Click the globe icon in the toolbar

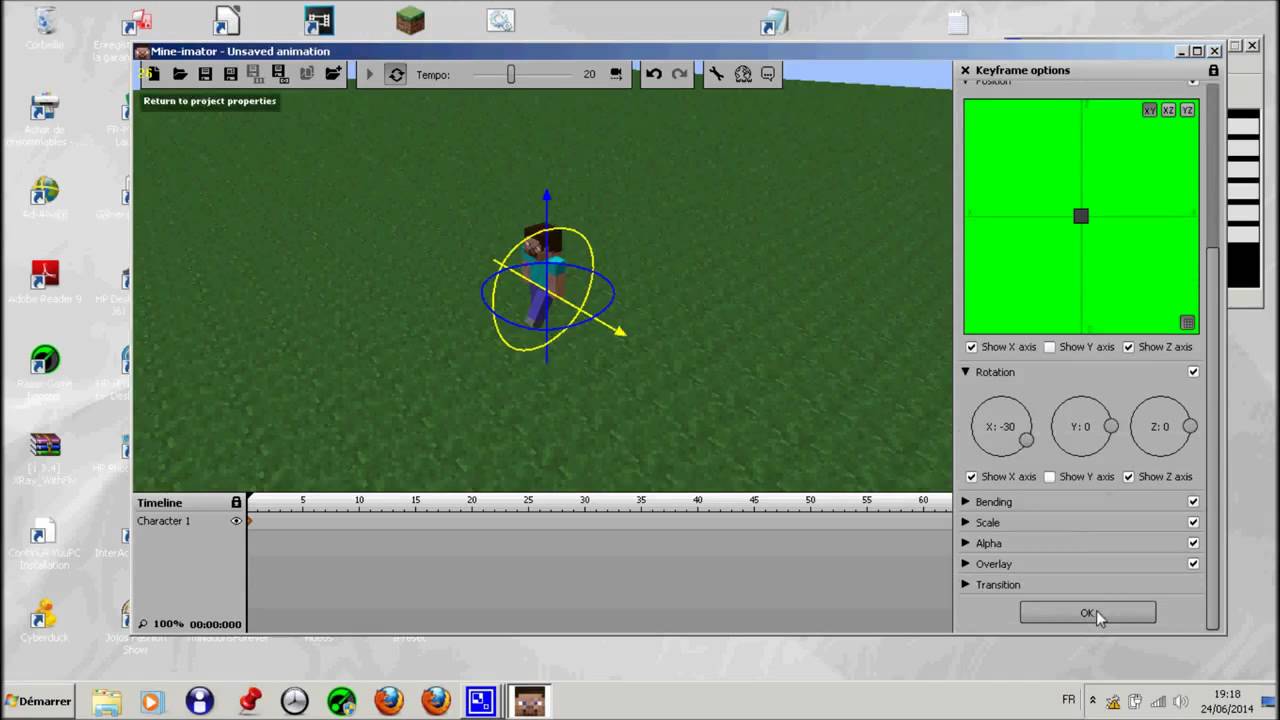coord(743,74)
